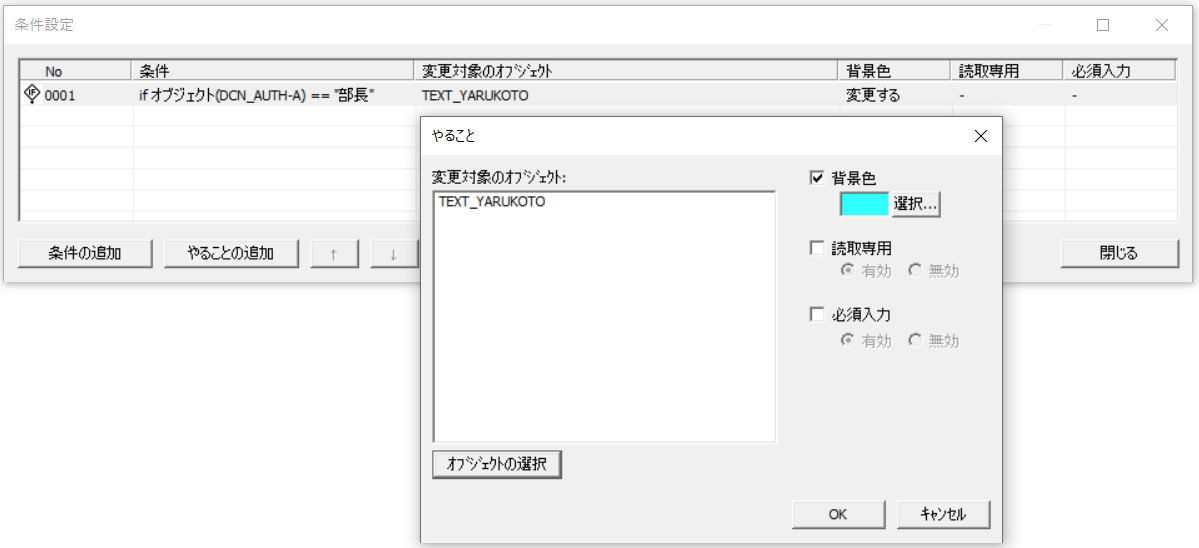Click the 背景色 column header
This screenshot has height=548, width=1199.
[894, 71]
